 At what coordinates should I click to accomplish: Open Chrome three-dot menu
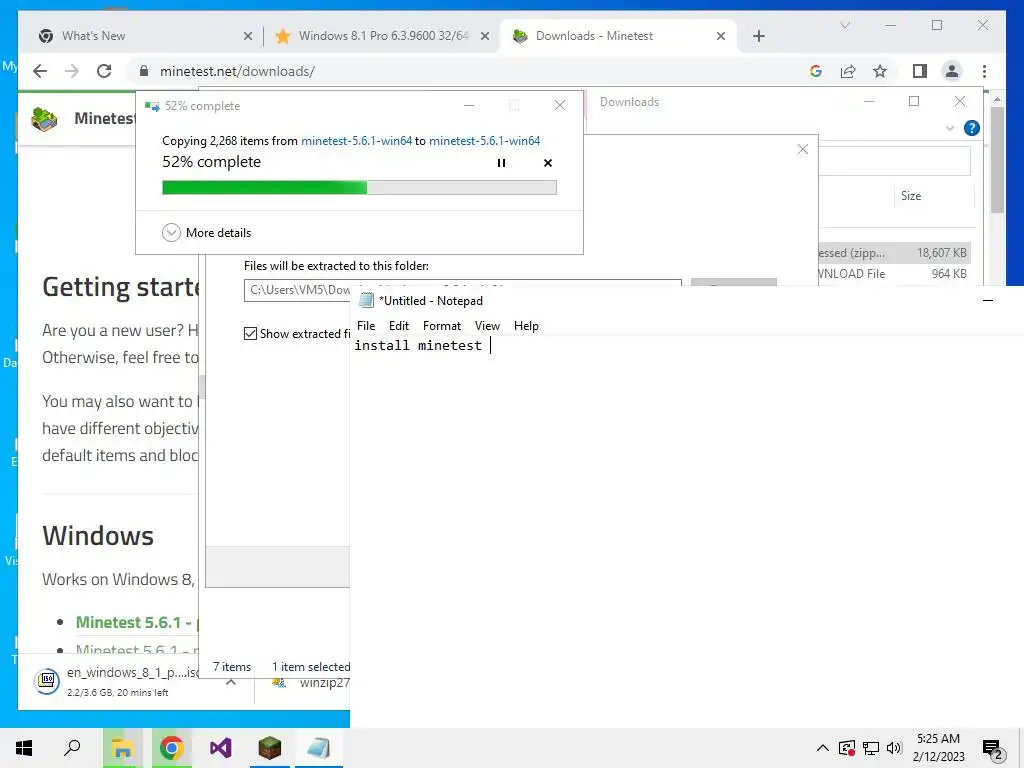click(x=984, y=71)
